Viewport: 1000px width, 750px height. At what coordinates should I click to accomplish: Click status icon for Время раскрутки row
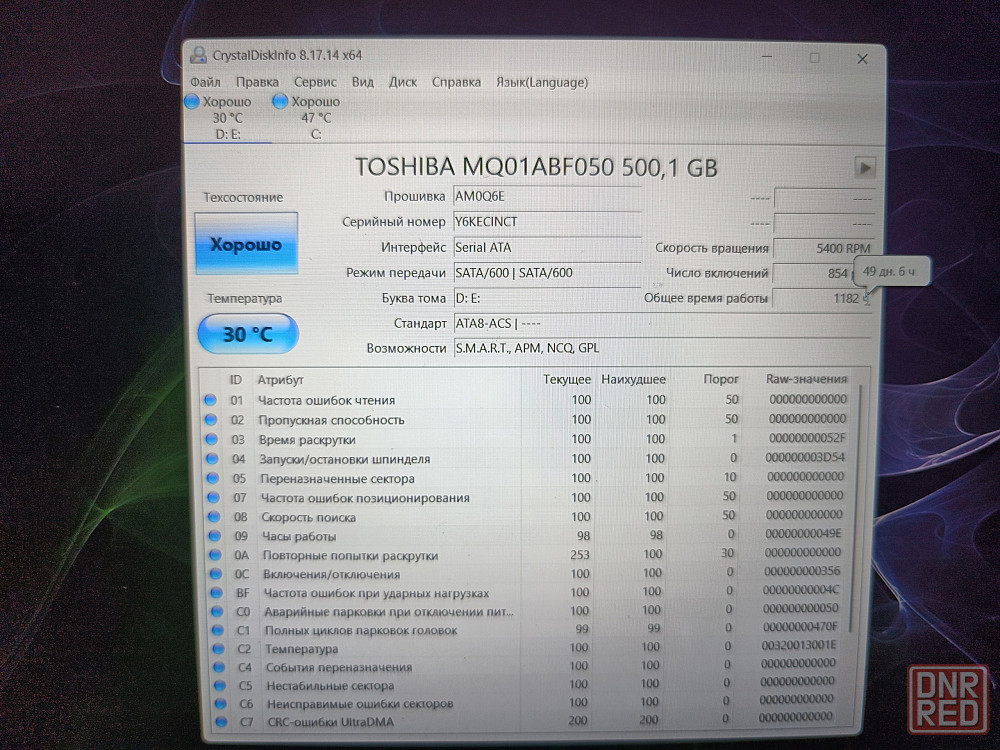[212, 439]
